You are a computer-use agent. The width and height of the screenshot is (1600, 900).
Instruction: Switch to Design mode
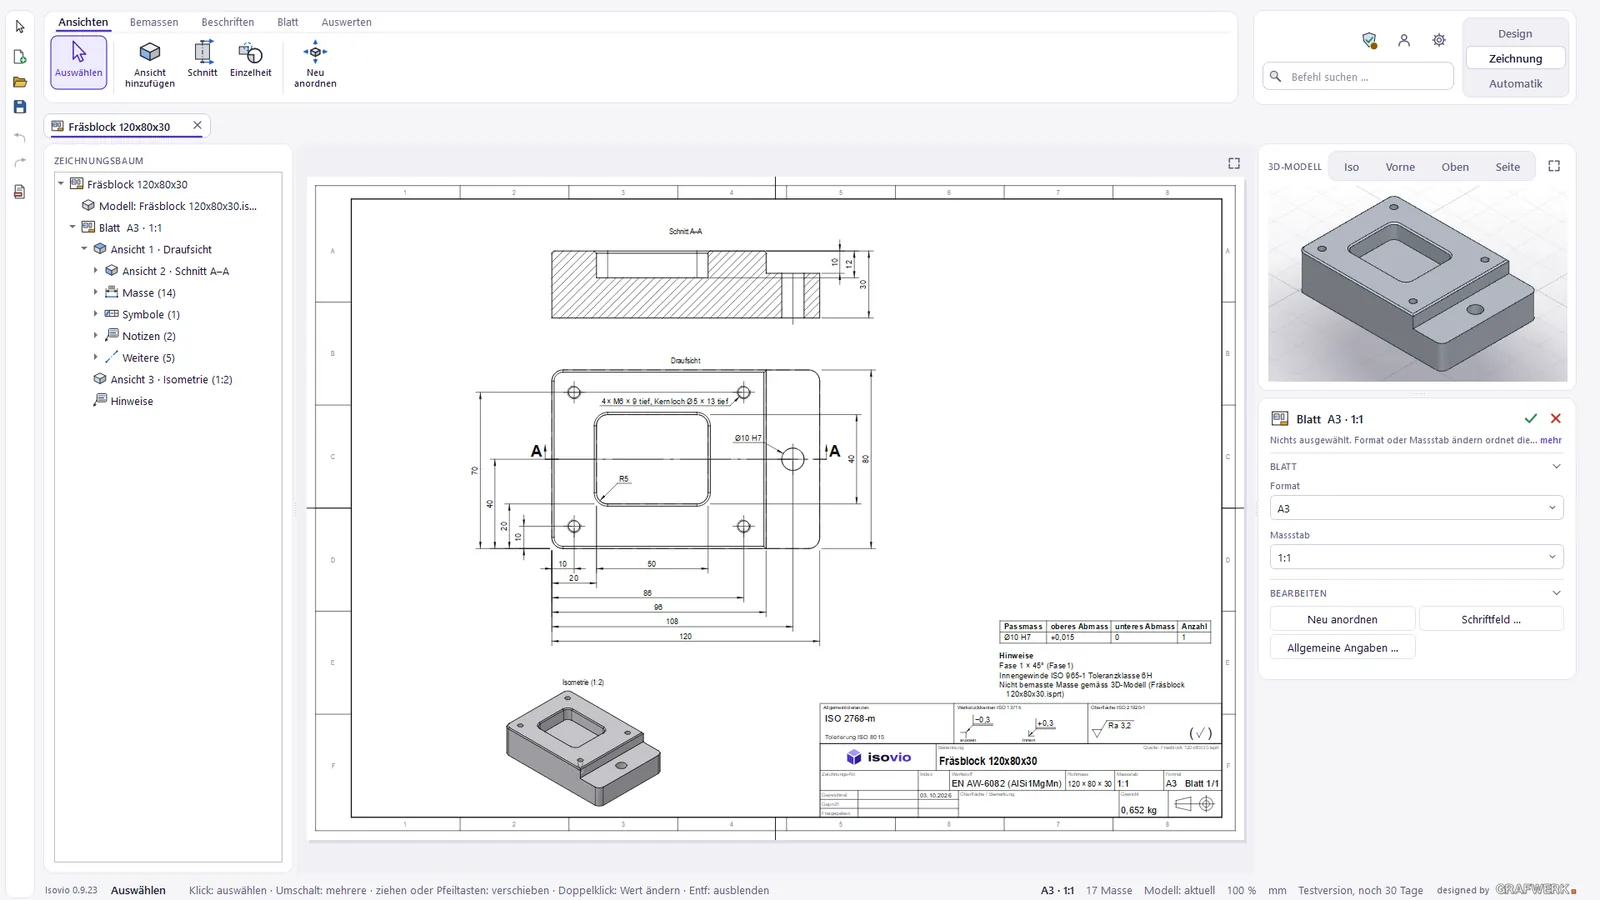(x=1515, y=34)
